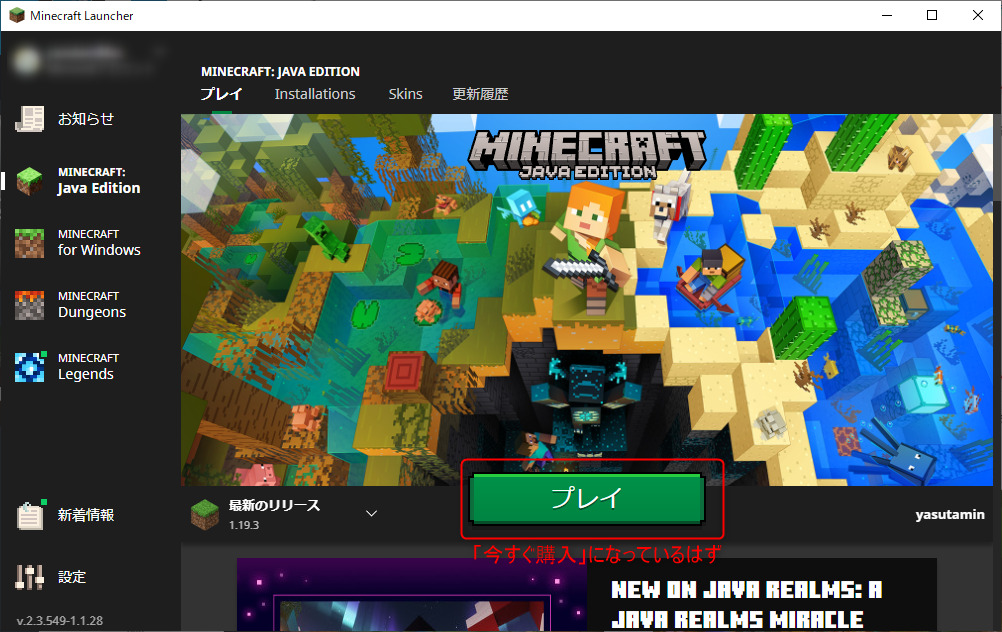The image size is (1002, 632).
Task: Click the 1.19.3 version text
Action: [244, 525]
